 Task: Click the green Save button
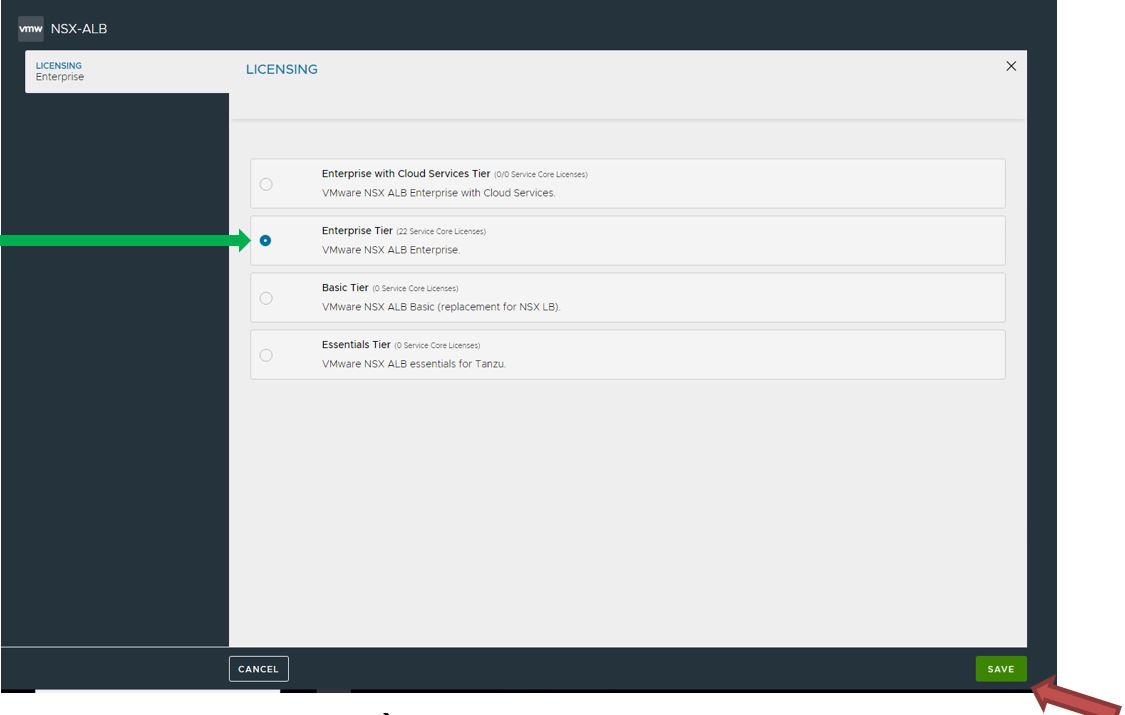point(1001,669)
